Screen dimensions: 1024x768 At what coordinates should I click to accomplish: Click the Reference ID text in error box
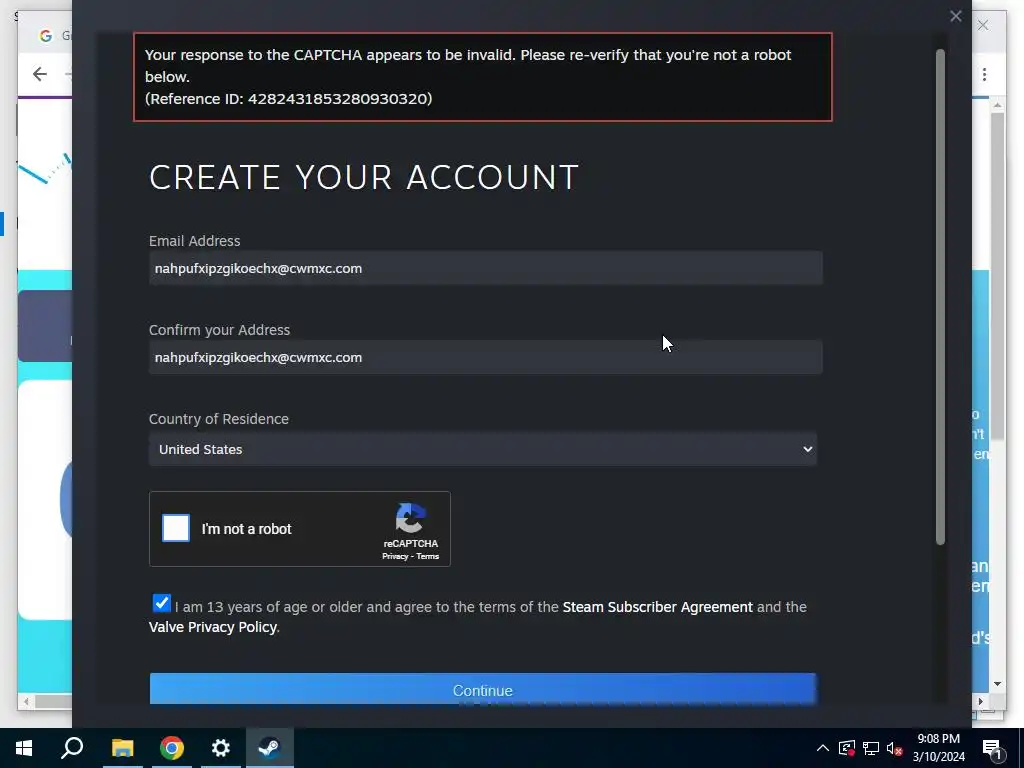[x=288, y=99]
